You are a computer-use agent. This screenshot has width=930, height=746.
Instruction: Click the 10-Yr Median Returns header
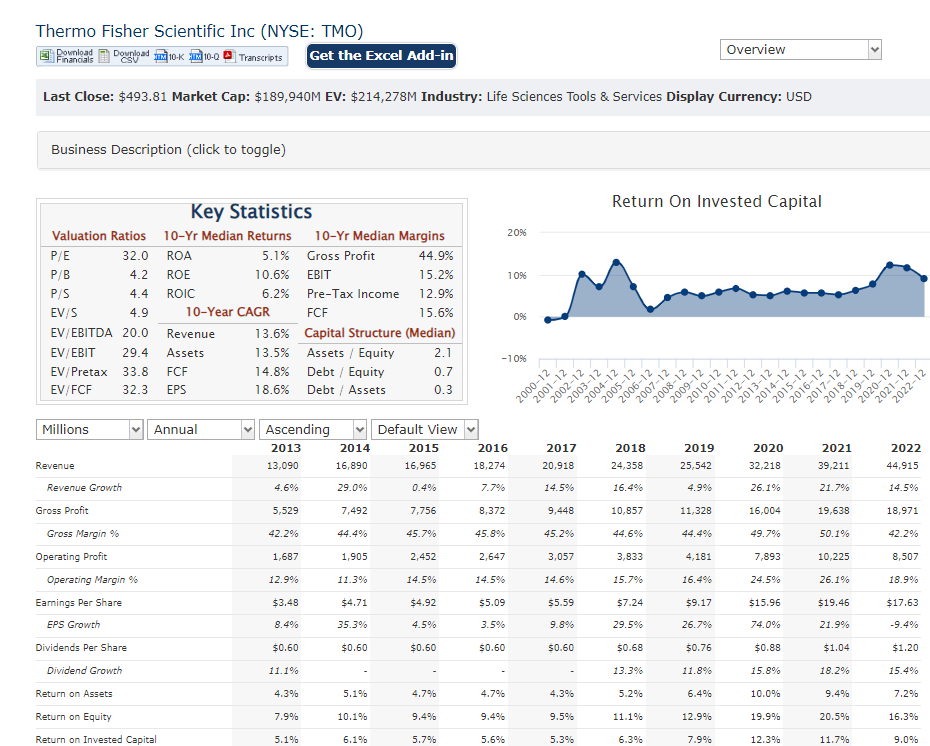(x=227, y=236)
